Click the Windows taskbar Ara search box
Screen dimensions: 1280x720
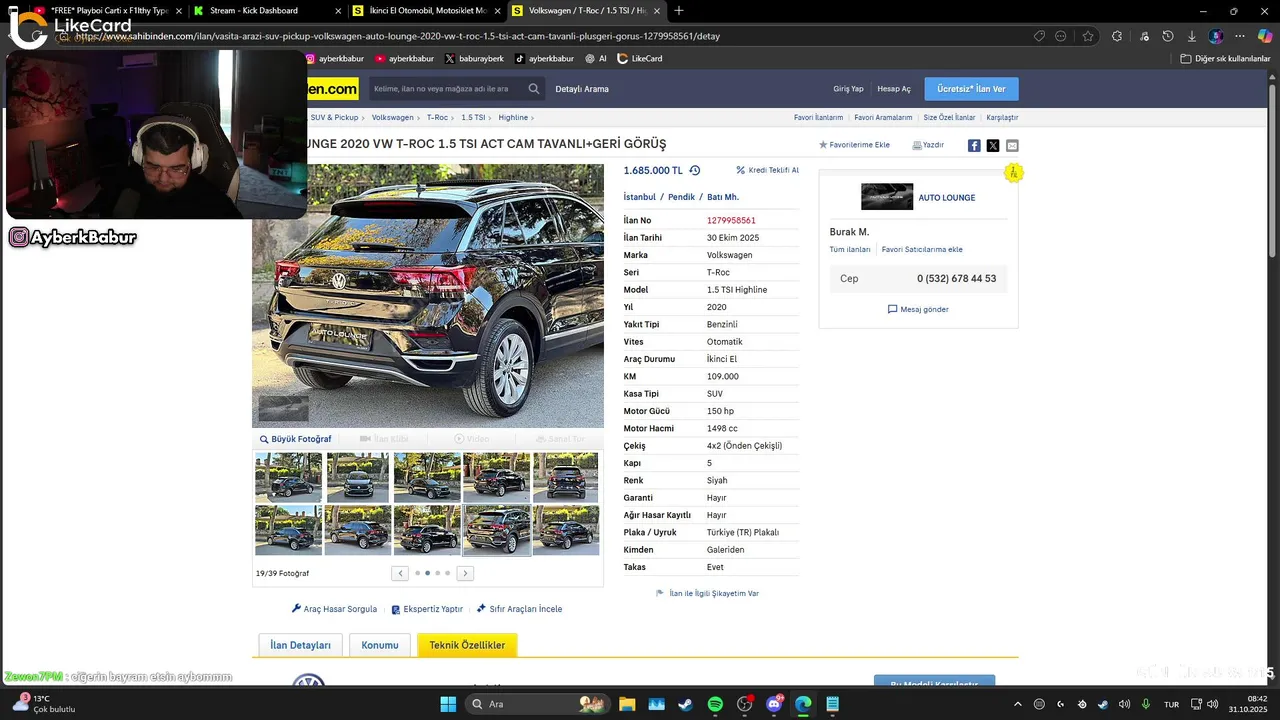[x=538, y=704]
